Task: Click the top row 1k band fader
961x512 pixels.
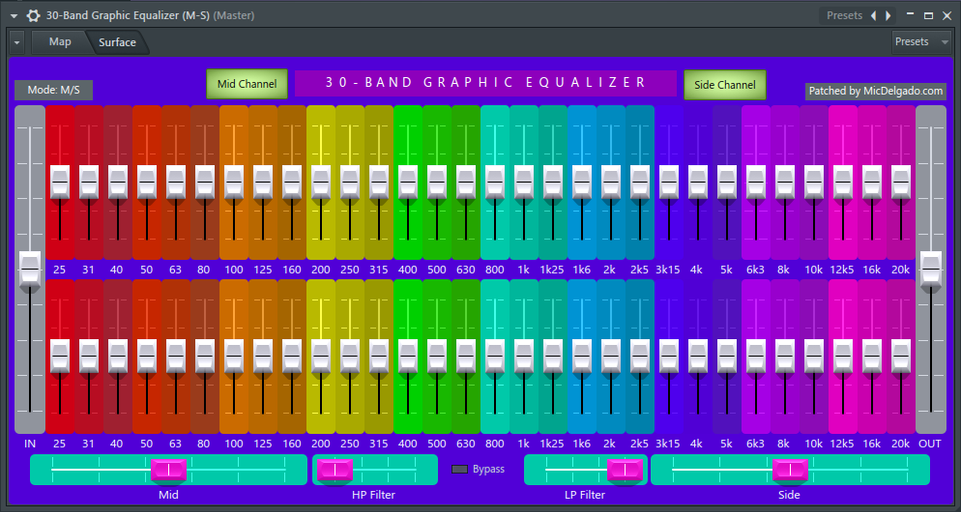Action: click(524, 182)
